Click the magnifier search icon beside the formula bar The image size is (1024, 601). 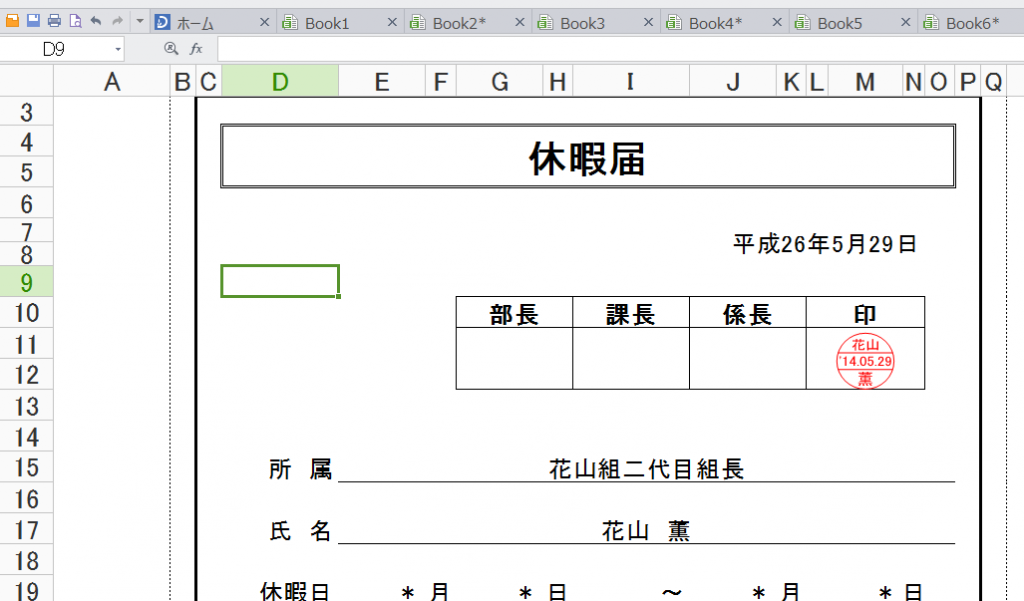point(170,46)
